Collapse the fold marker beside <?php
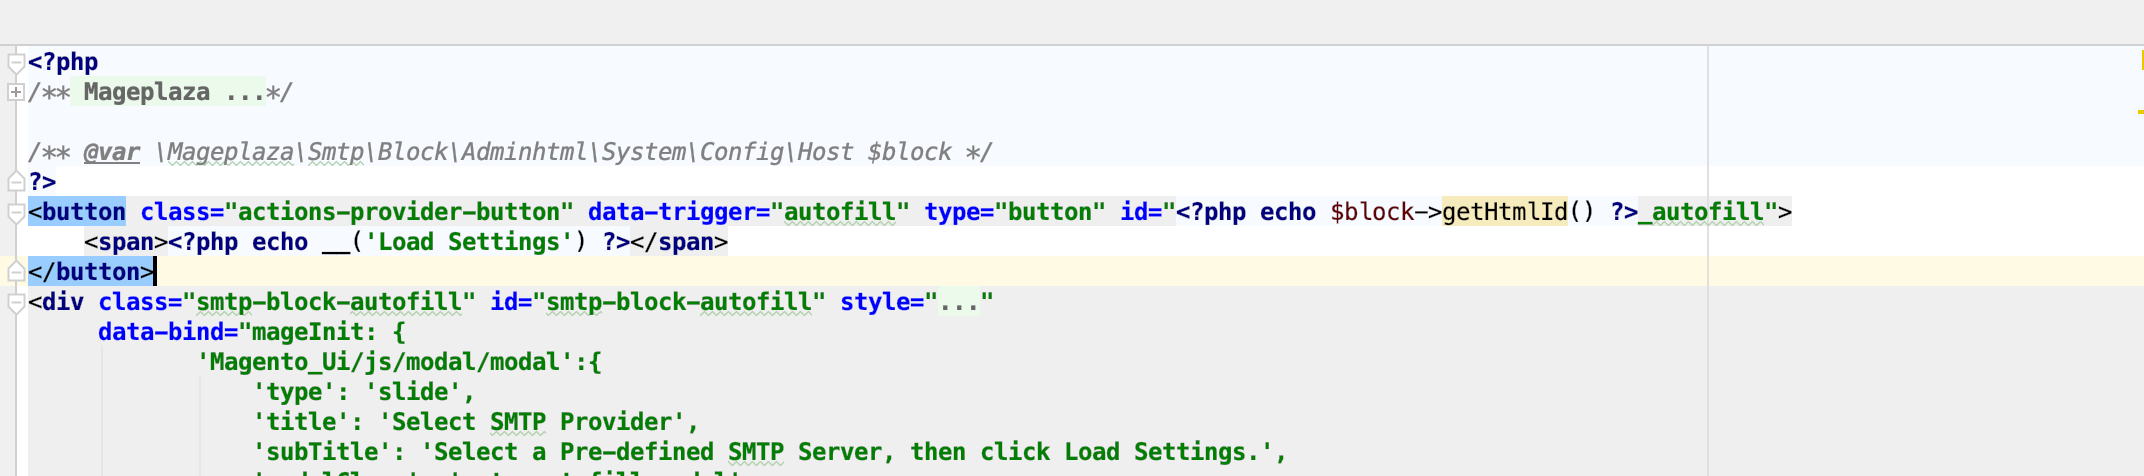The height and width of the screenshot is (476, 2144). (x=15, y=63)
